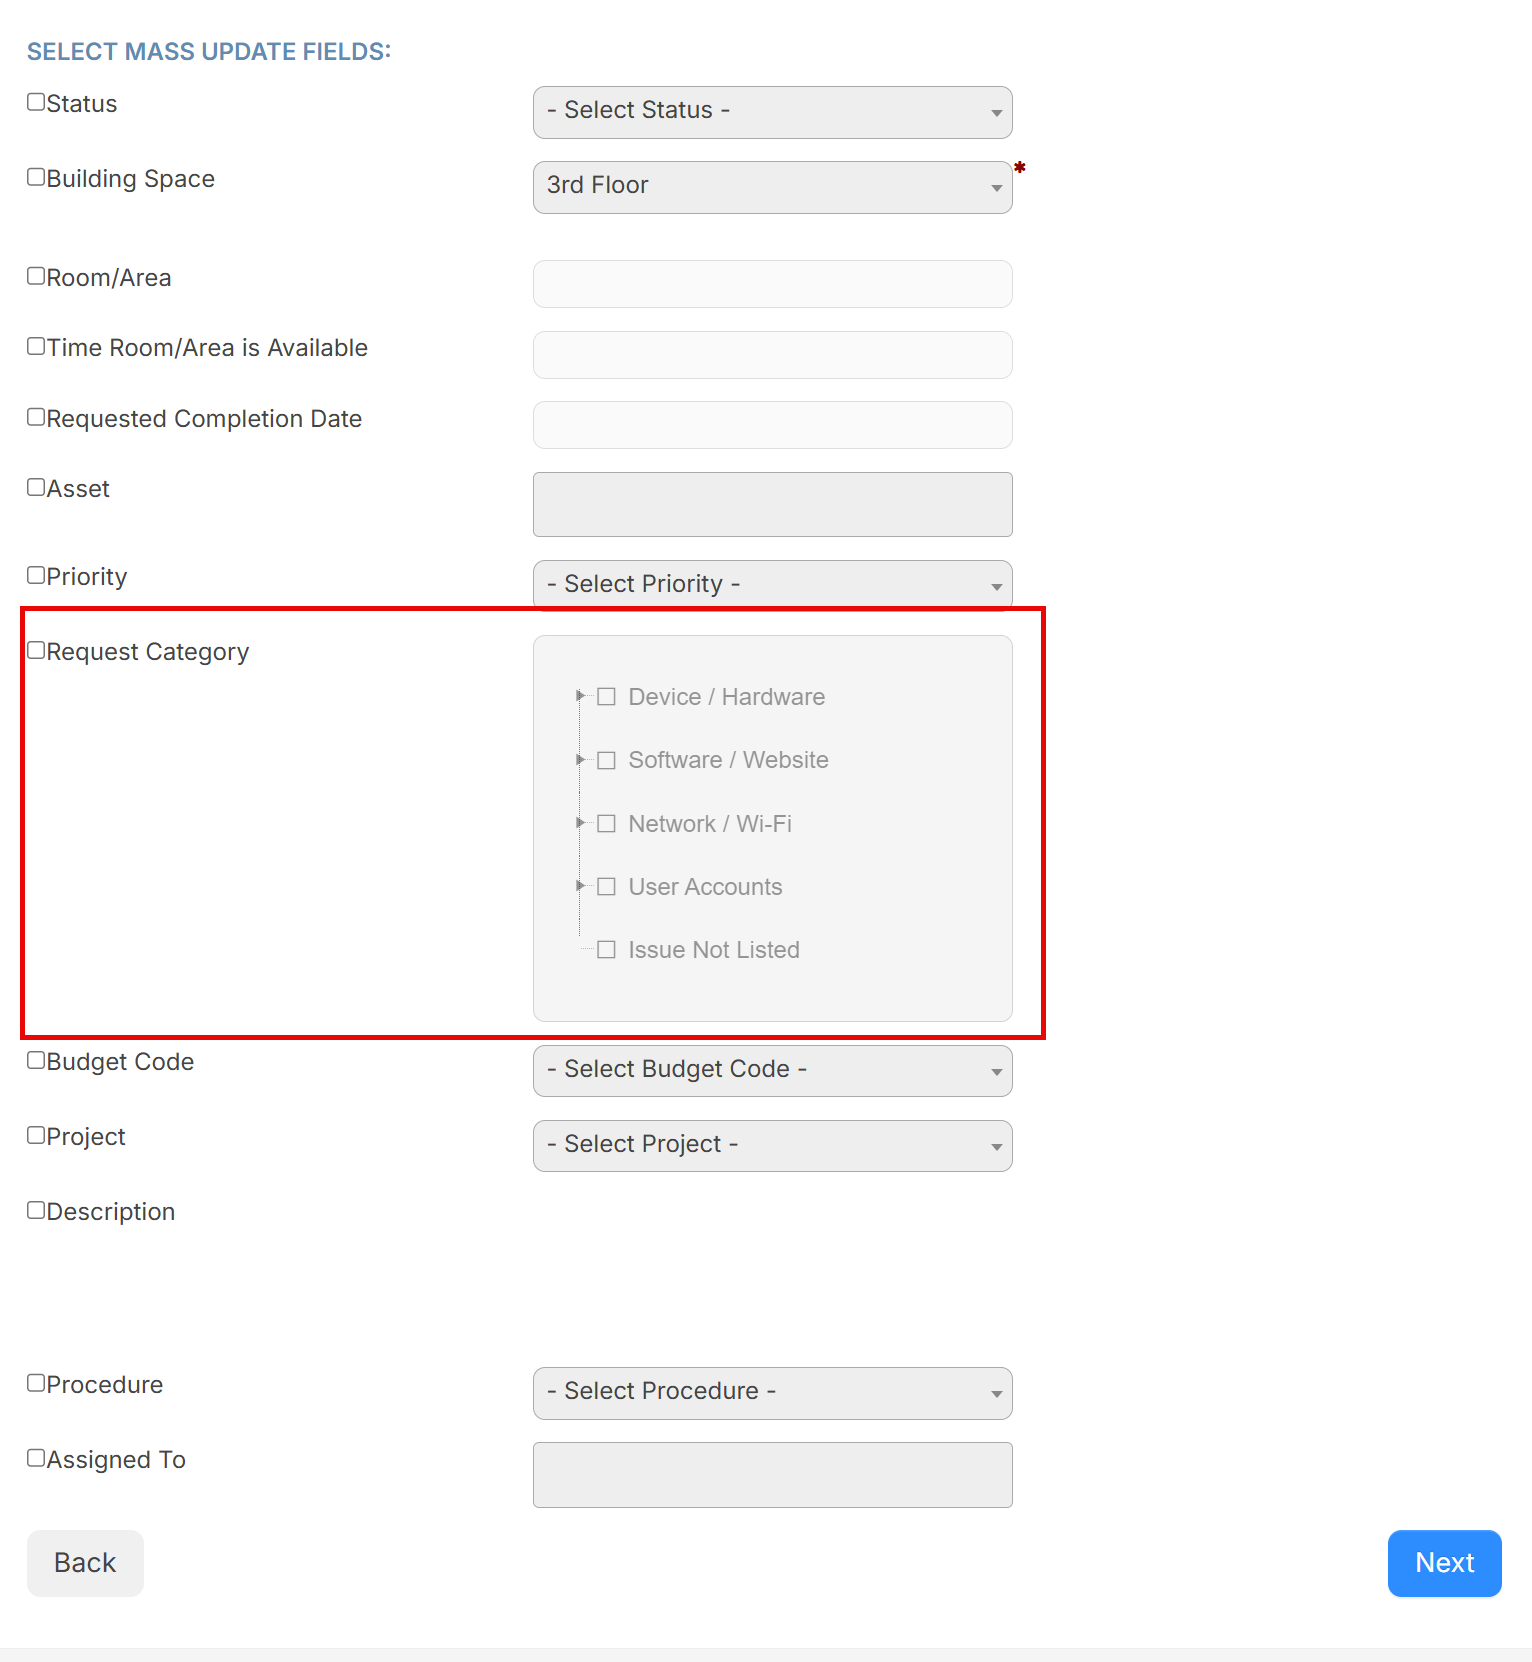
Task: Check the User Accounts category box
Action: point(606,887)
